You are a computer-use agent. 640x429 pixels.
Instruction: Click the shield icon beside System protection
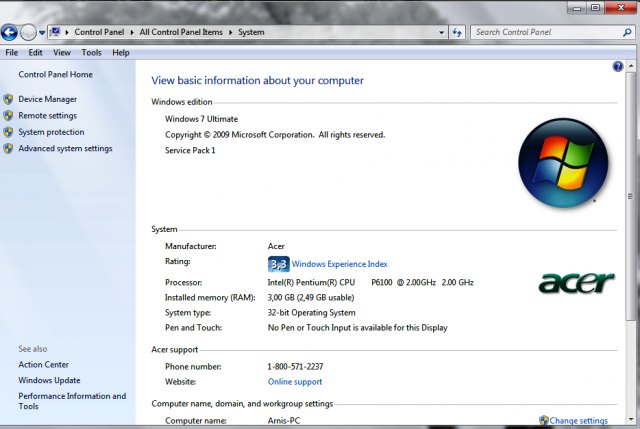coord(8,132)
